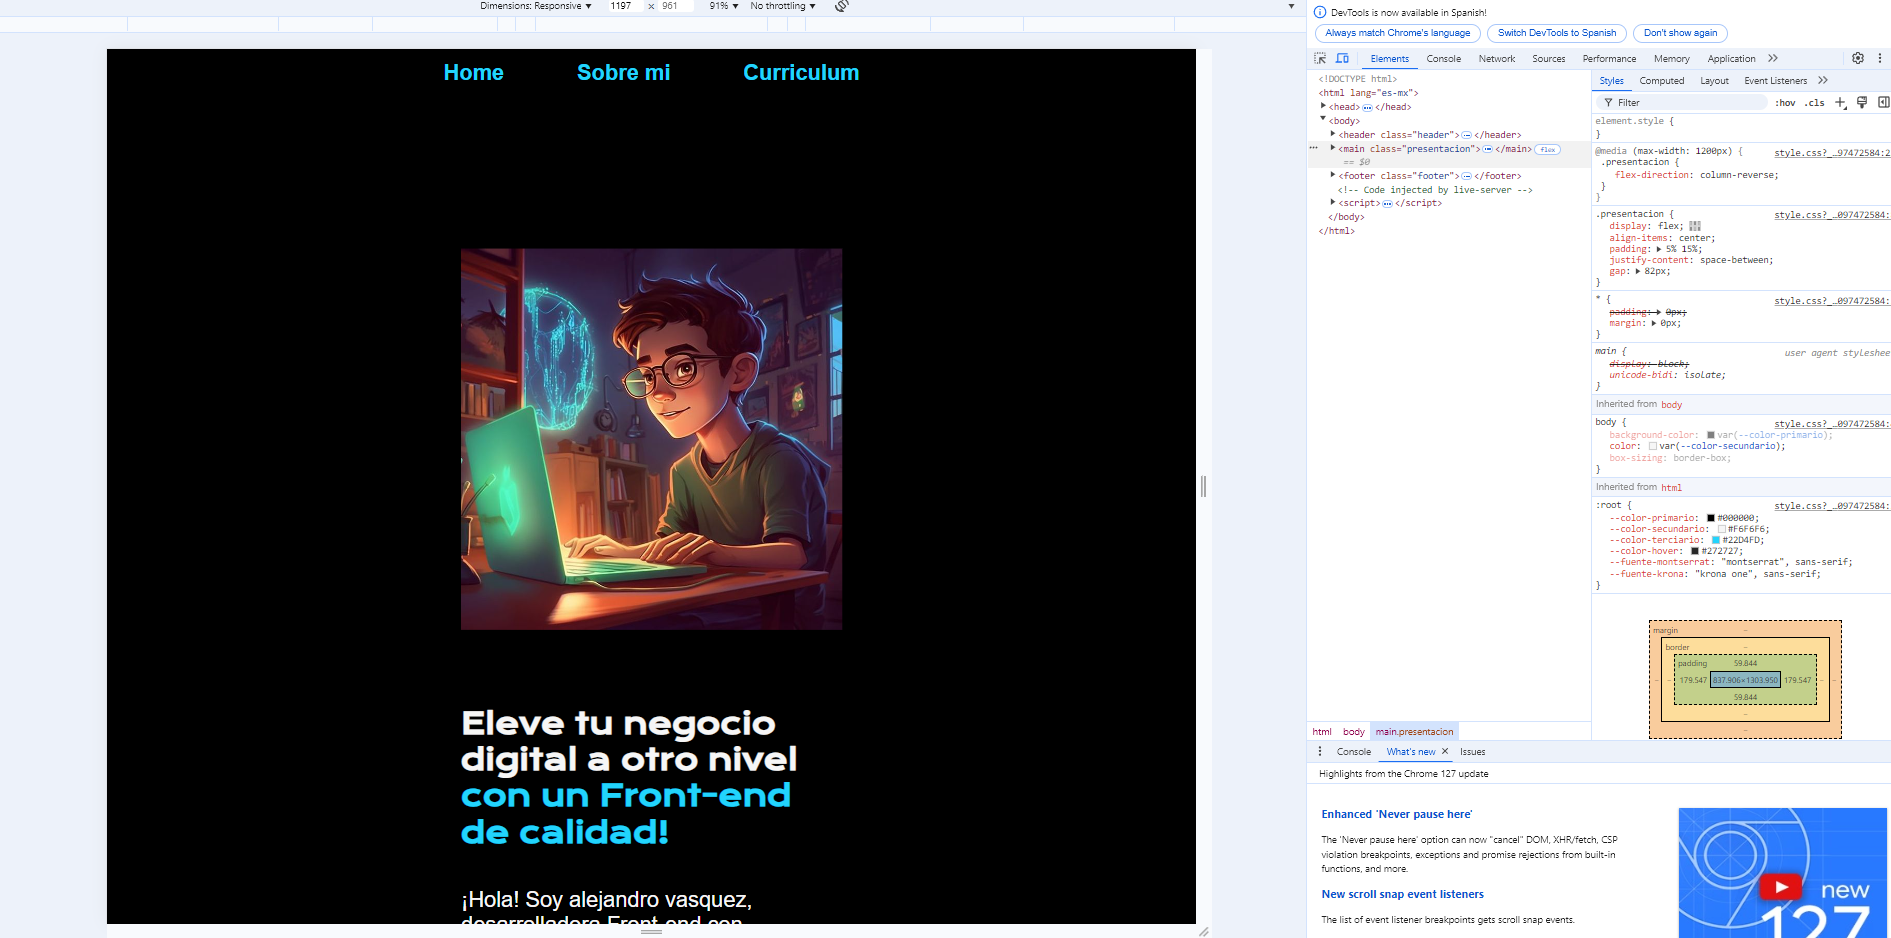
Task: Show more DevTools panels chevron
Action: [x=1773, y=58]
